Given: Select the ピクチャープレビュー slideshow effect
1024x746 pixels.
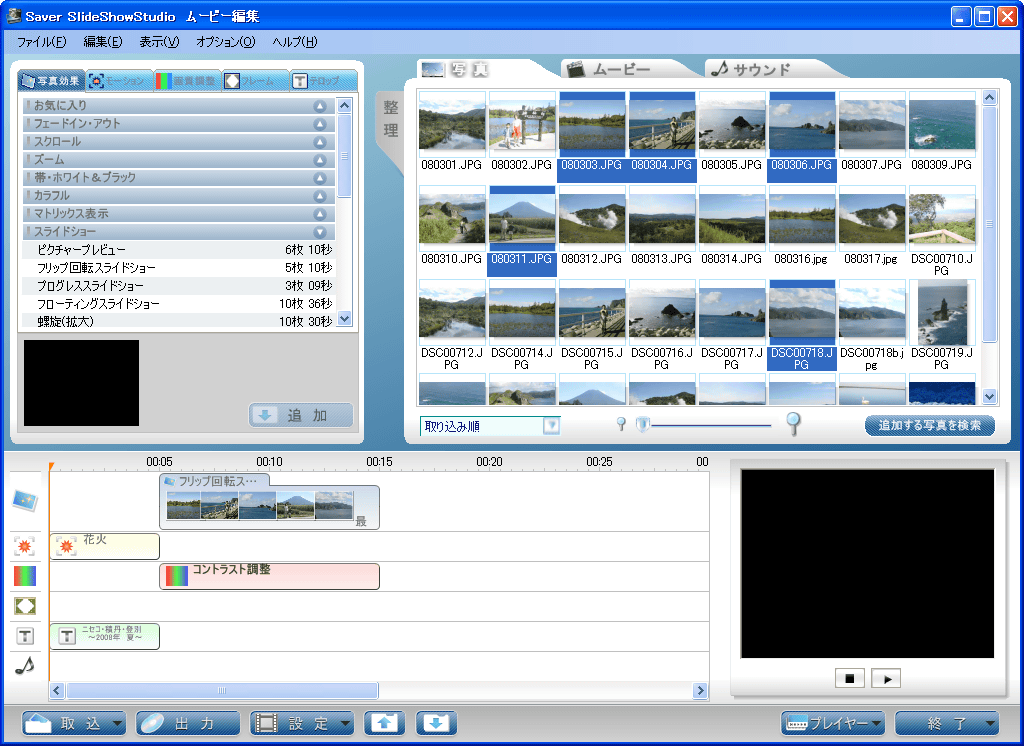Looking at the screenshot, I should [179, 250].
